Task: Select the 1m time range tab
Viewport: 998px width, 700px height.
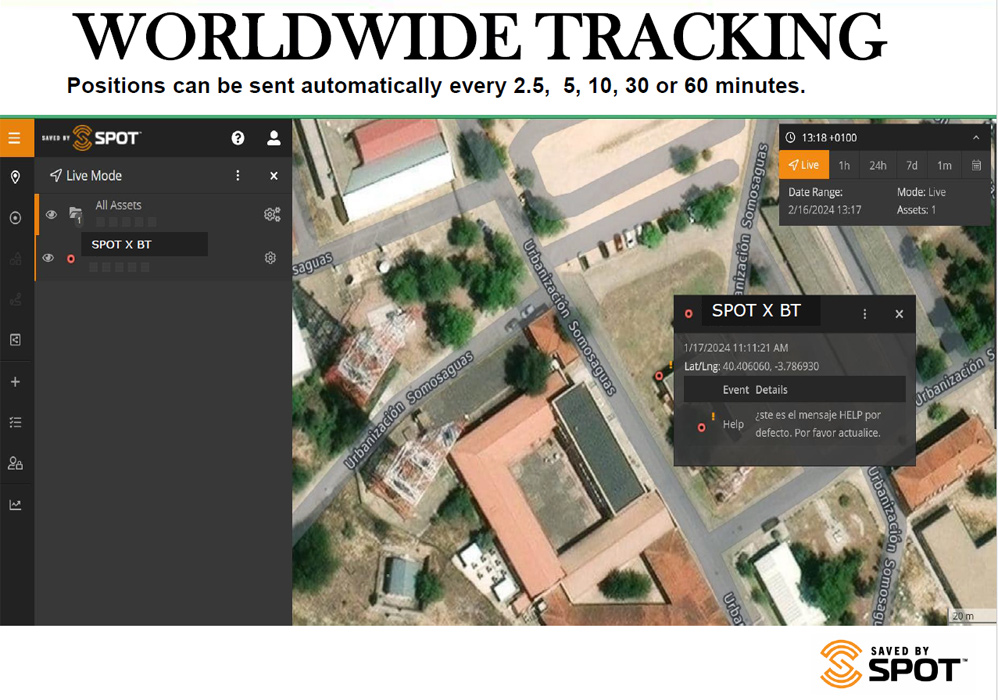Action: pos(945,165)
